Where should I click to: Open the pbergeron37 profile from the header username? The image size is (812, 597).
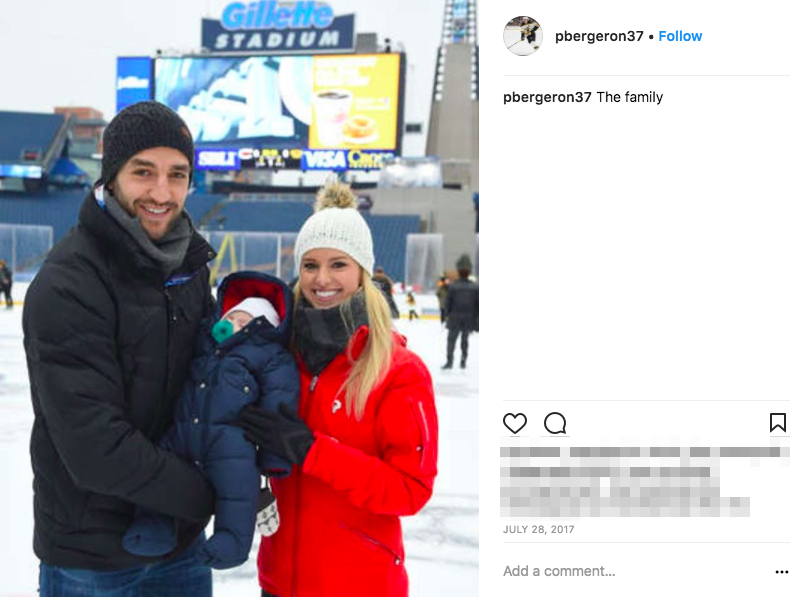pos(599,36)
